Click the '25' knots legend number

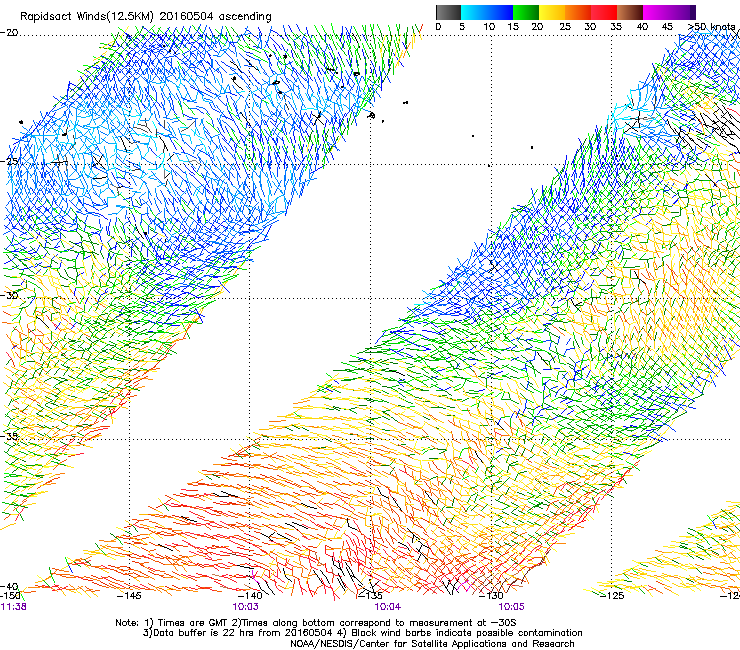click(x=565, y=27)
